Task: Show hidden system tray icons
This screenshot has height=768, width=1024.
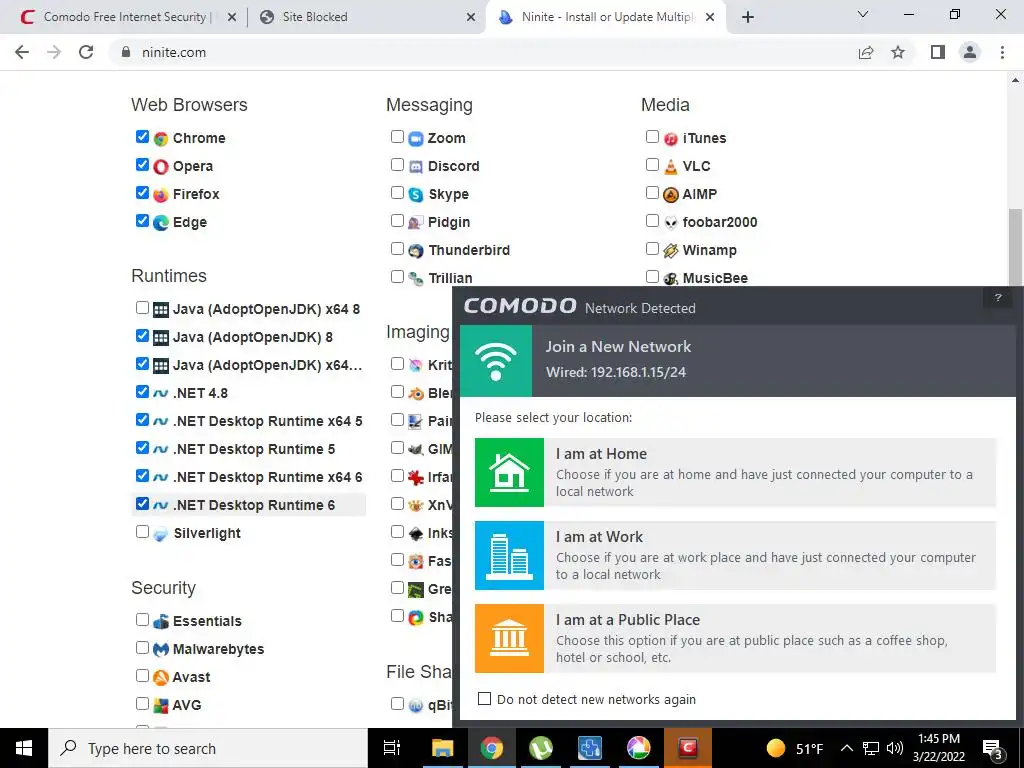Action: pos(846,748)
